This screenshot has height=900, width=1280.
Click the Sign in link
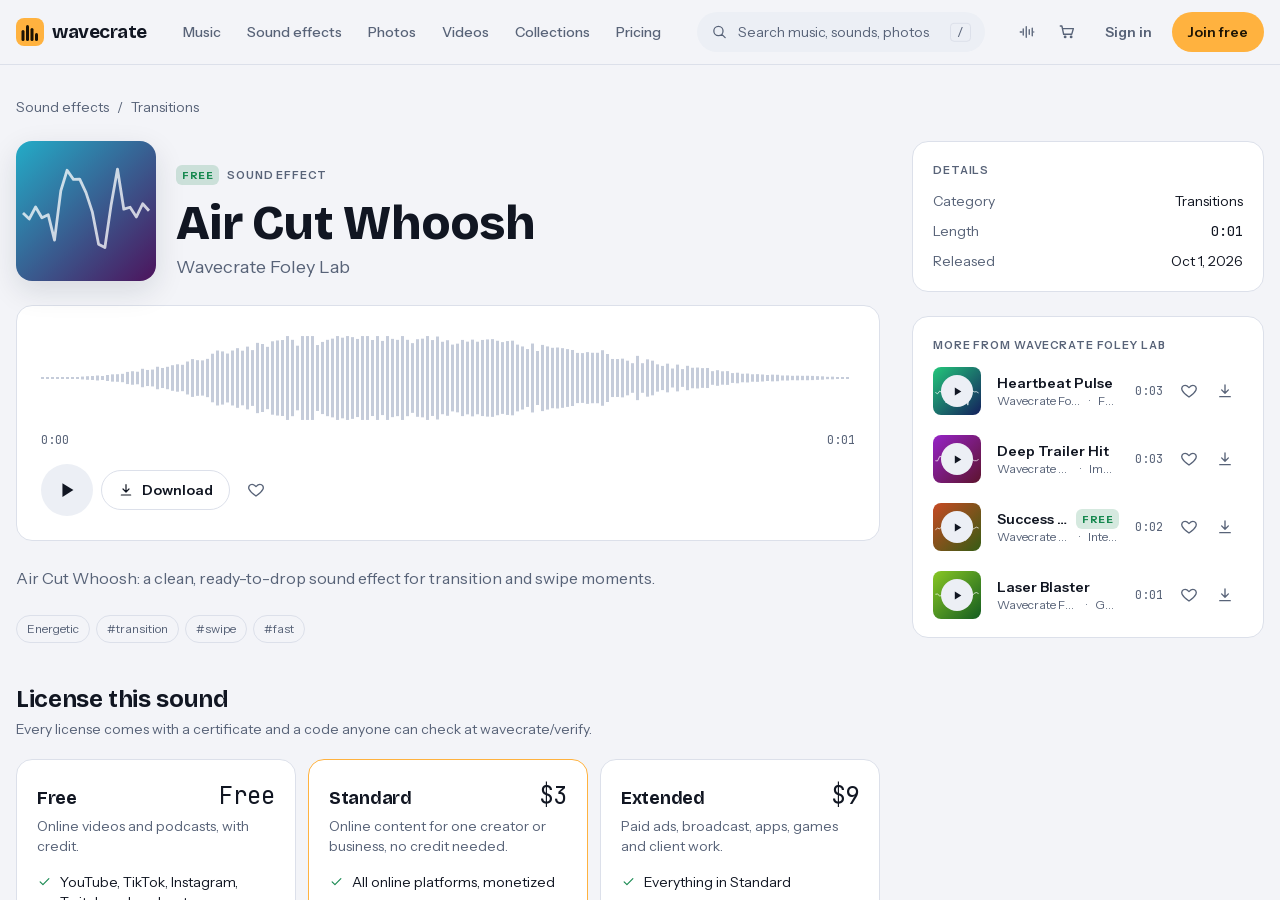point(1128,32)
